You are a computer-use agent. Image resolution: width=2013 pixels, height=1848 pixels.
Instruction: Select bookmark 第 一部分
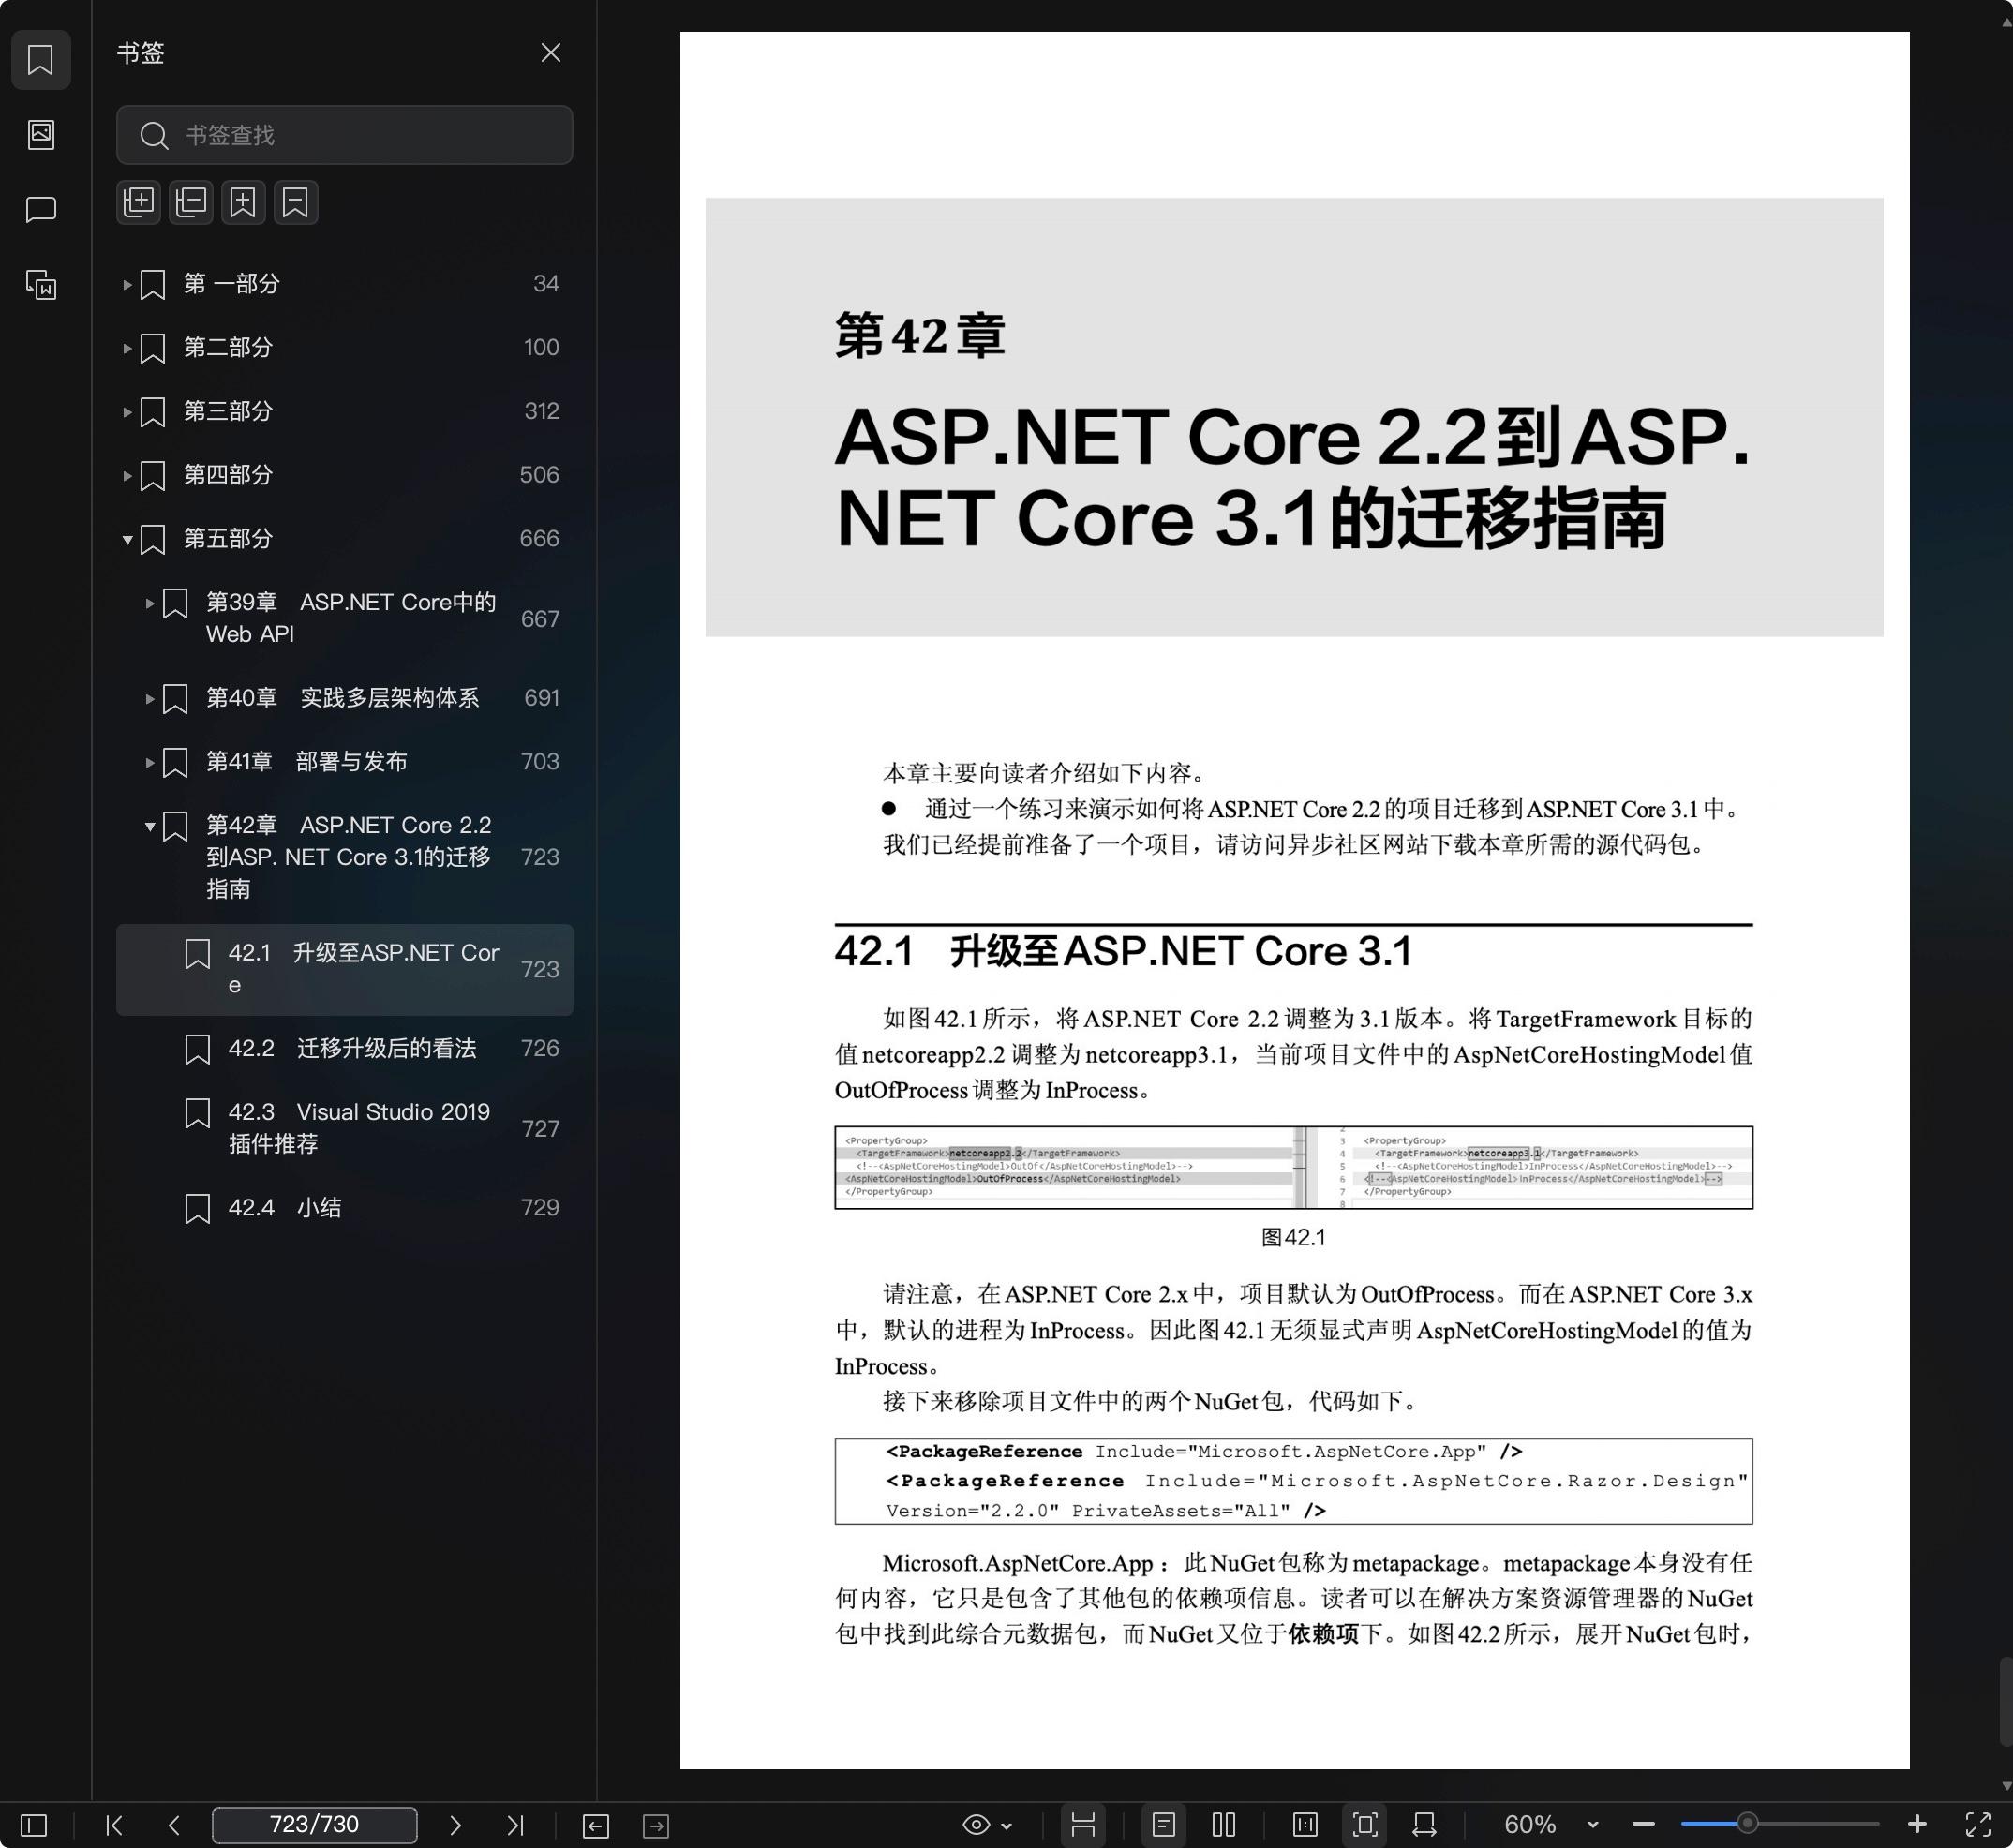pos(232,284)
